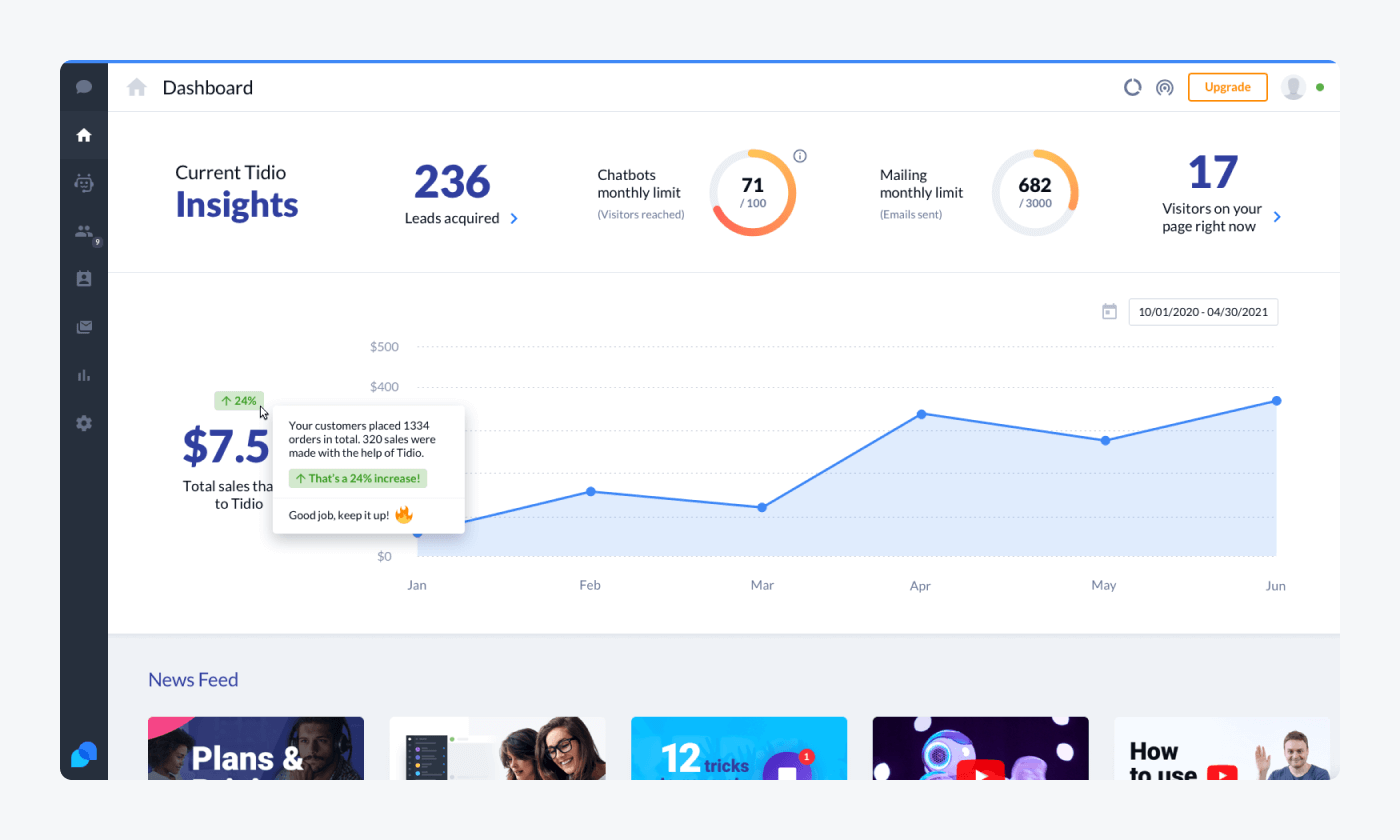This screenshot has height=840, width=1400.
Task: Click the Tidio logo at sidebar bottom
Action: point(84,755)
